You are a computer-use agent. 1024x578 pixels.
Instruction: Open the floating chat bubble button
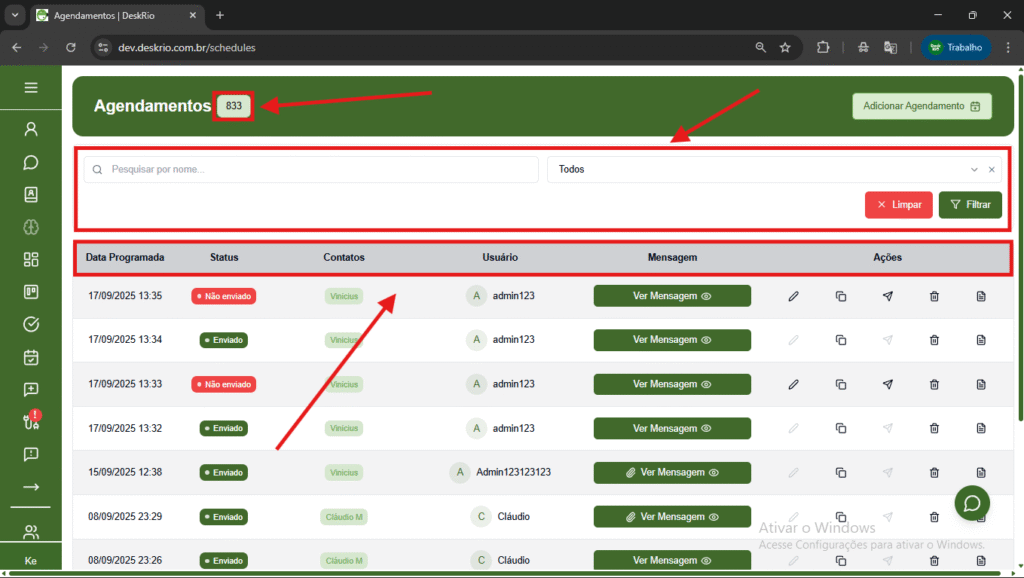[971, 503]
